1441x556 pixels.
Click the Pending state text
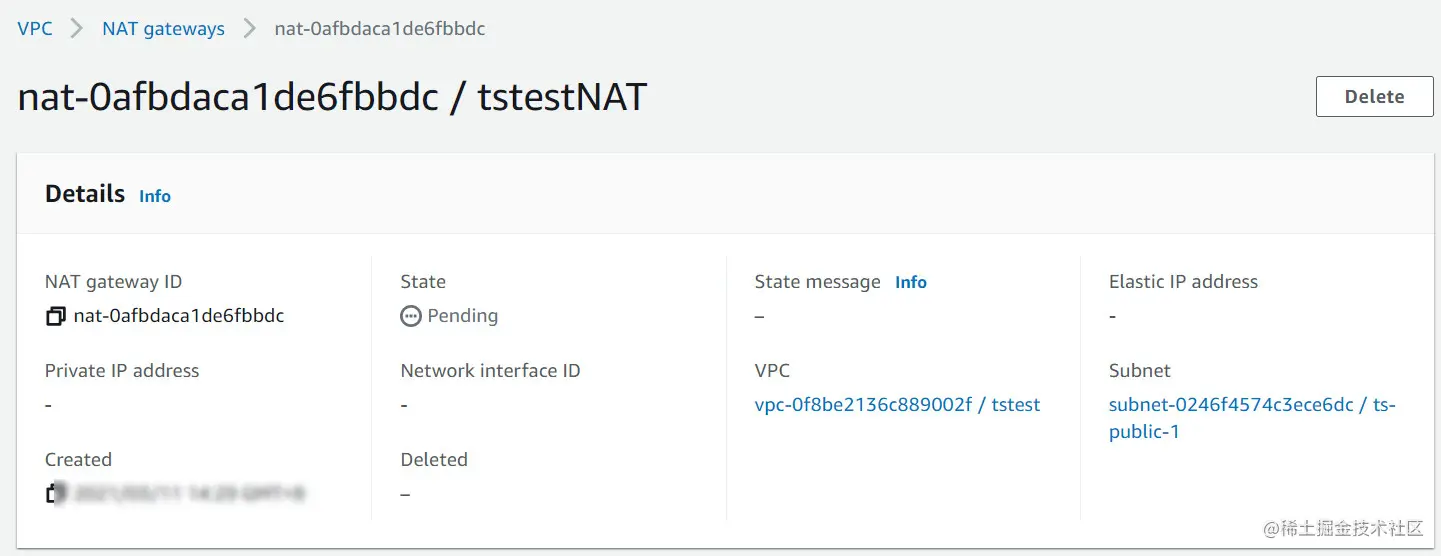point(462,316)
